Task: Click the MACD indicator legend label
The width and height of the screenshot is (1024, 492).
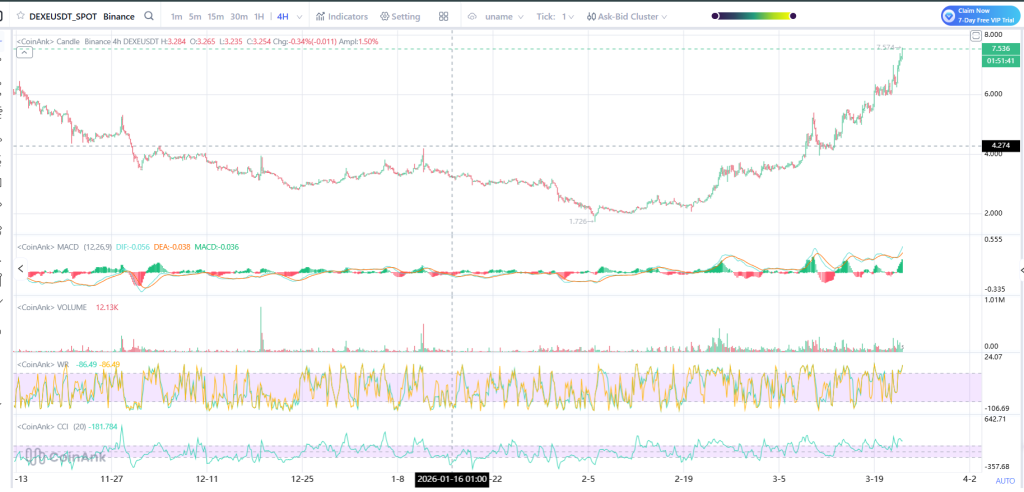Action: [x=66, y=246]
